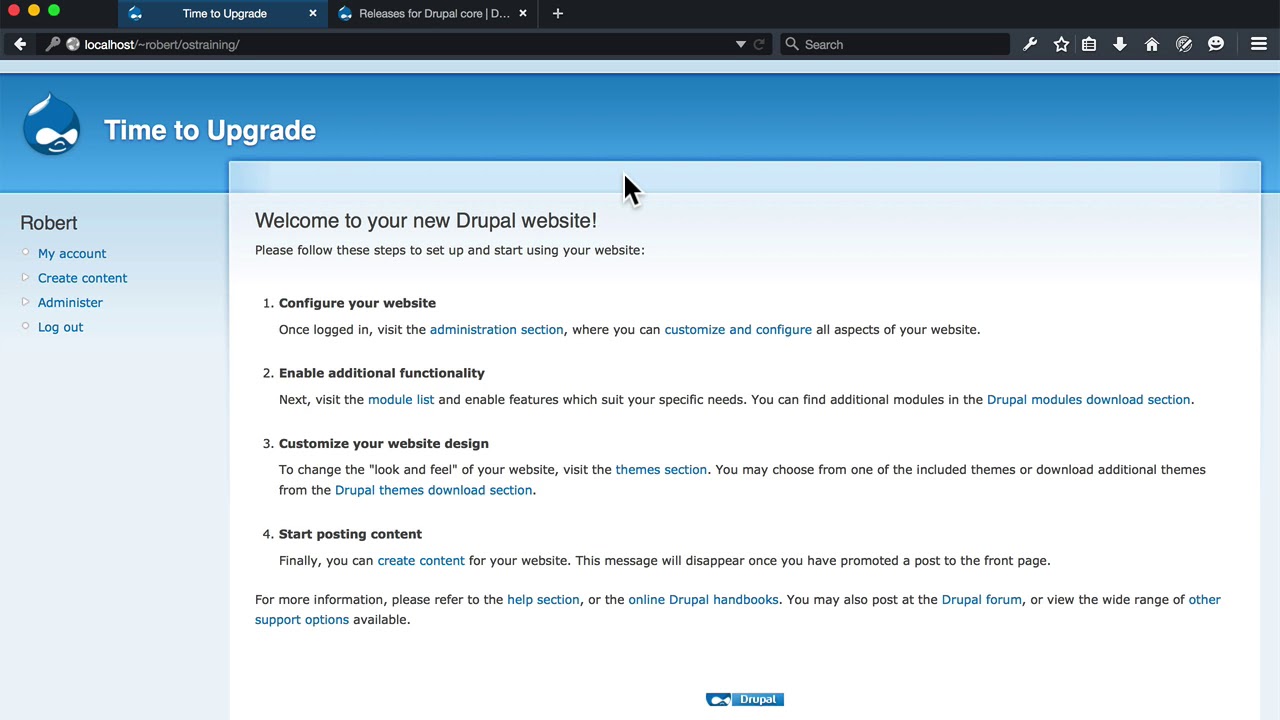Viewport: 1280px width, 720px height.
Task: Click the Start posting content step title
Action: [x=350, y=534]
